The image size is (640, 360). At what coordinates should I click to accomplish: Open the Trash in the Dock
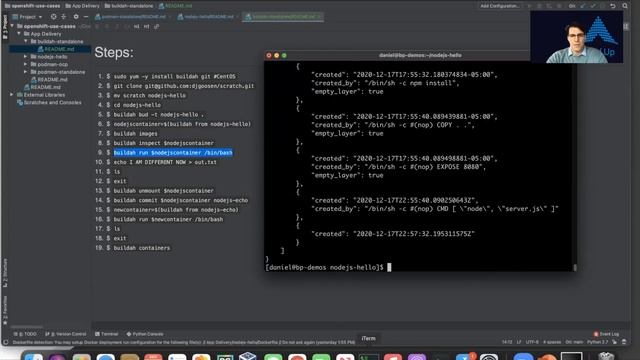(x=606, y=357)
